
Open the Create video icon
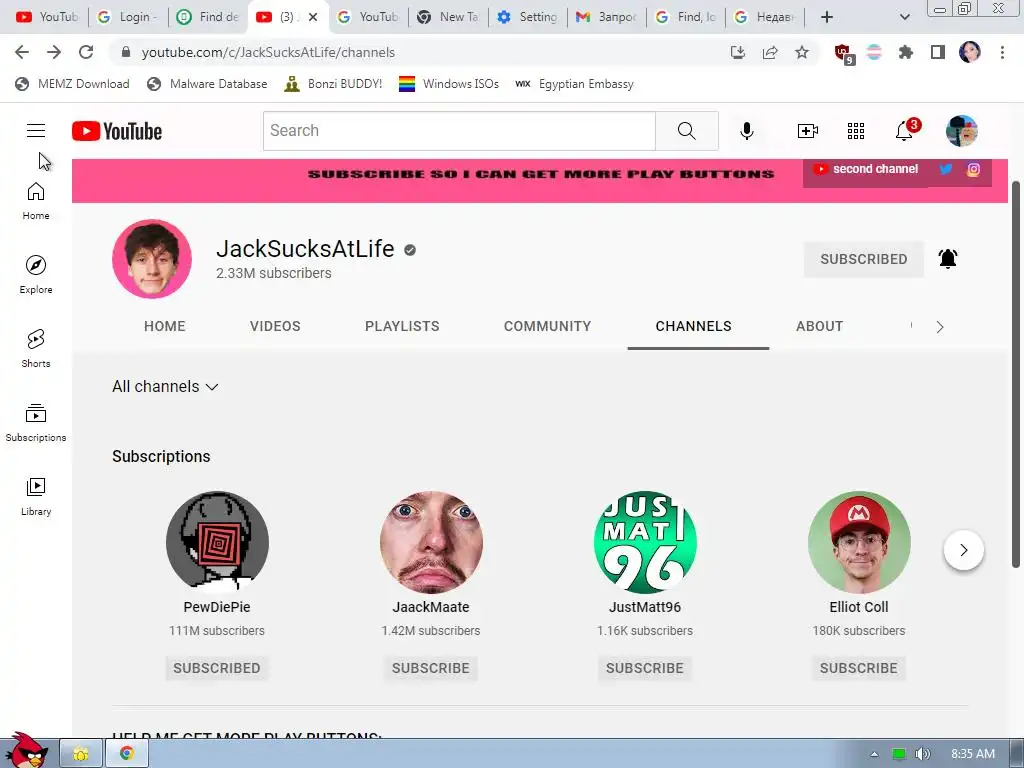click(x=808, y=131)
